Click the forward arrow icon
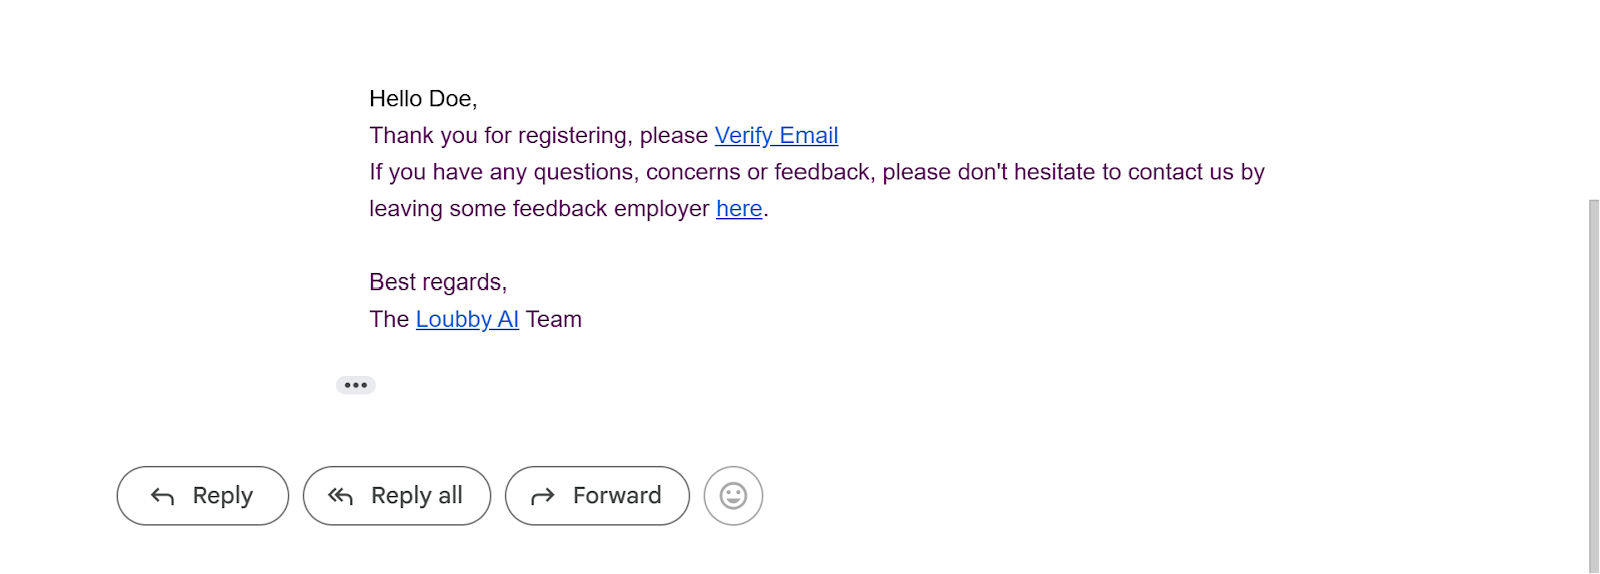Screen dimensions: 1600x574 coord(543,496)
